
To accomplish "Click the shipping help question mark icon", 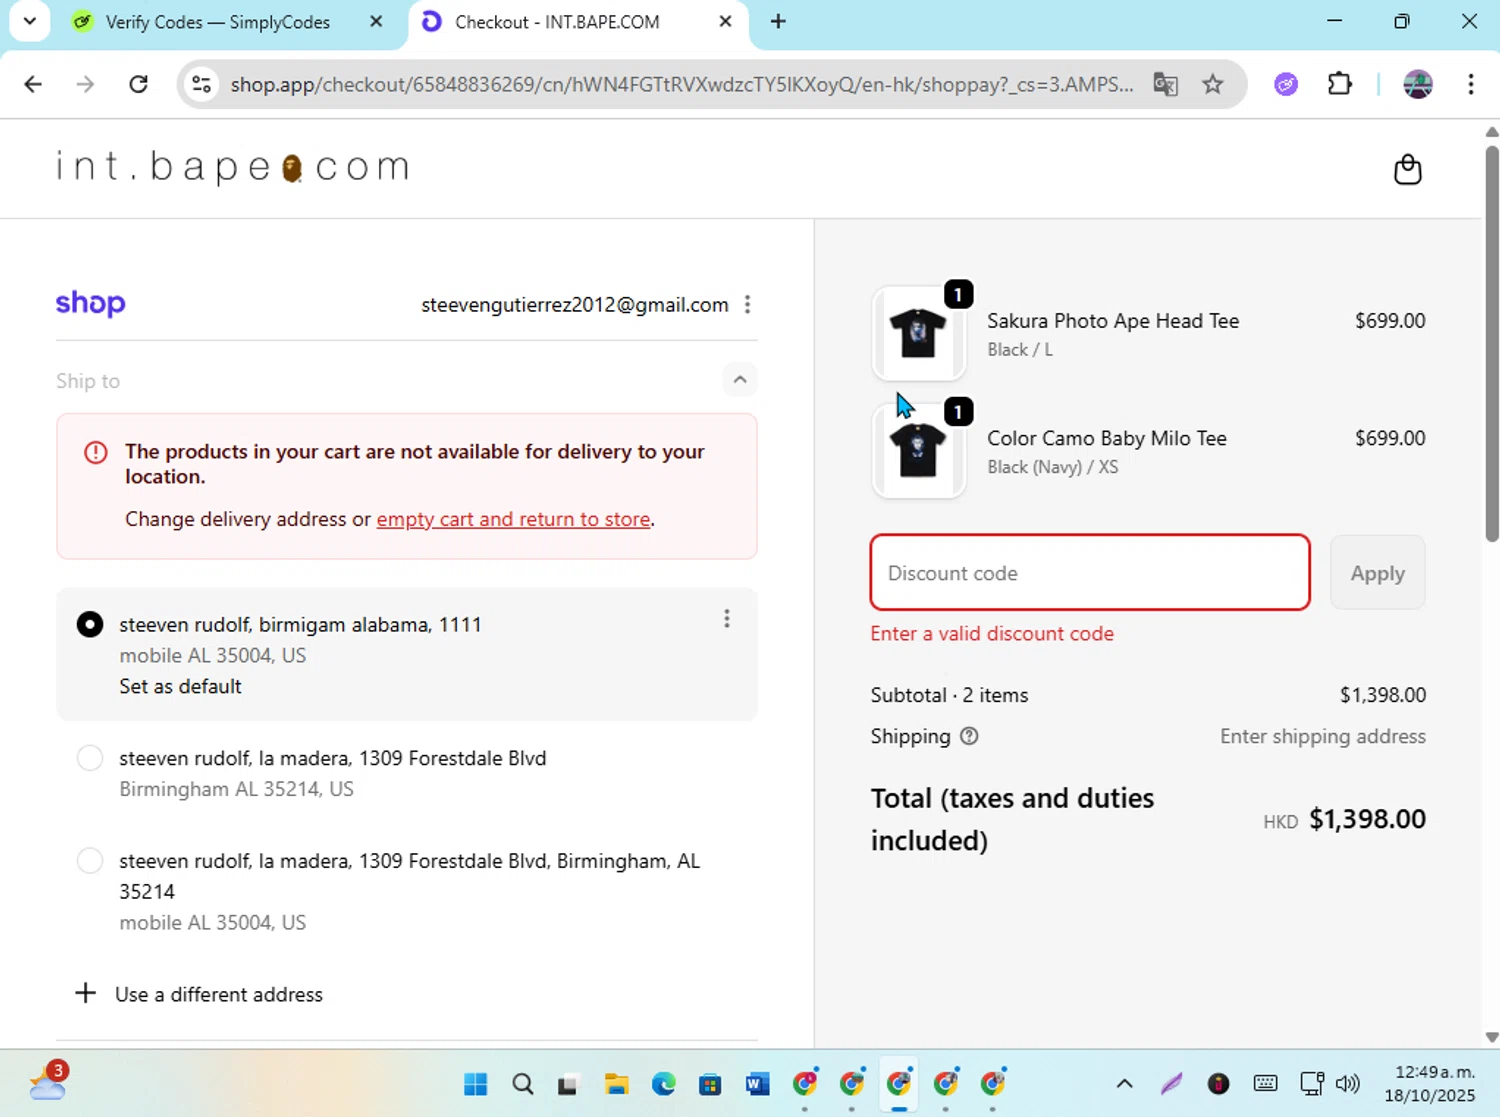I will [969, 736].
